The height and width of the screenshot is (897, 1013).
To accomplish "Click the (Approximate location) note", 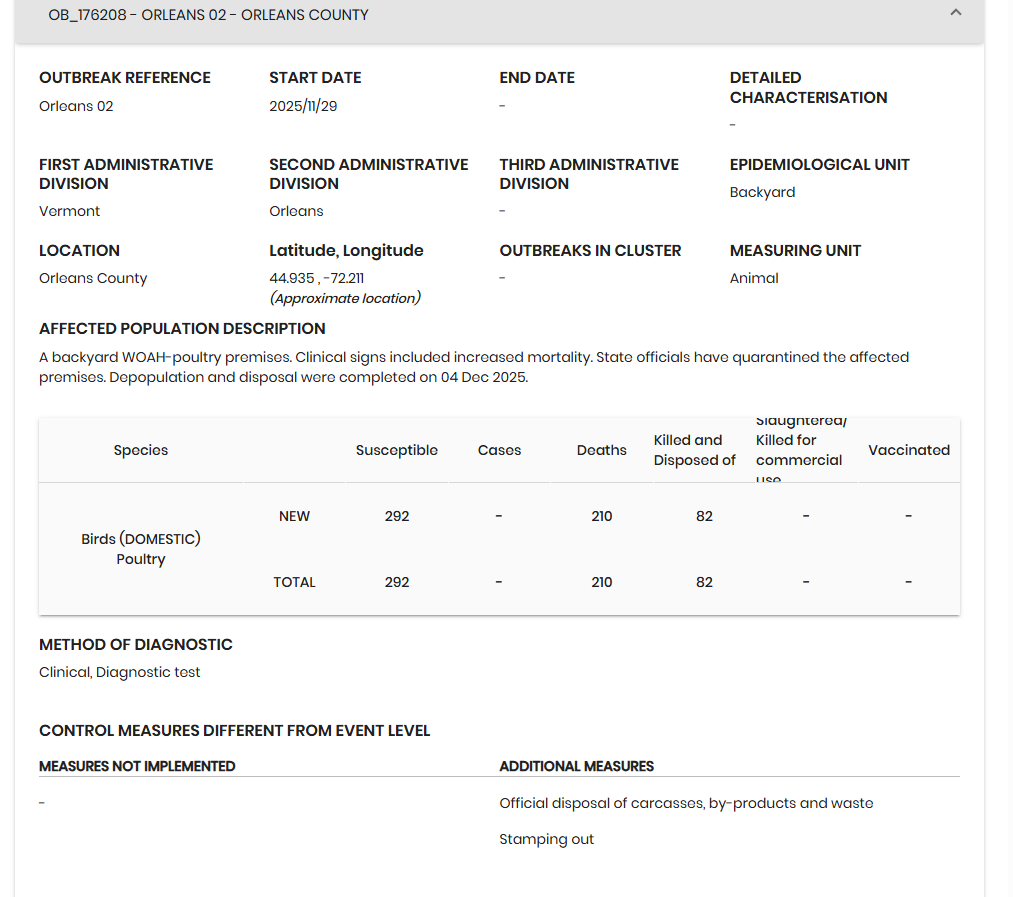I will 345,298.
